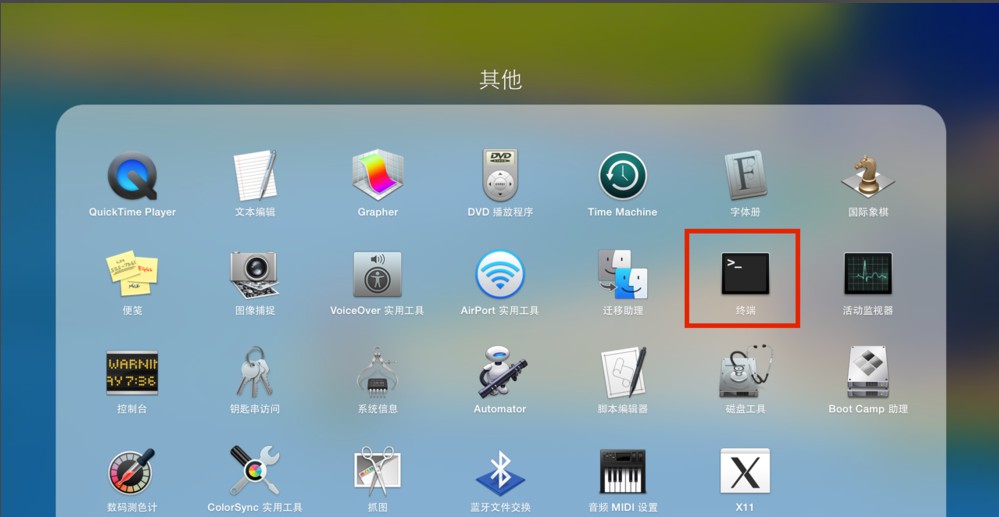Click the 其他 folder title
Image resolution: width=999 pixels, height=517 pixels.
[x=500, y=80]
